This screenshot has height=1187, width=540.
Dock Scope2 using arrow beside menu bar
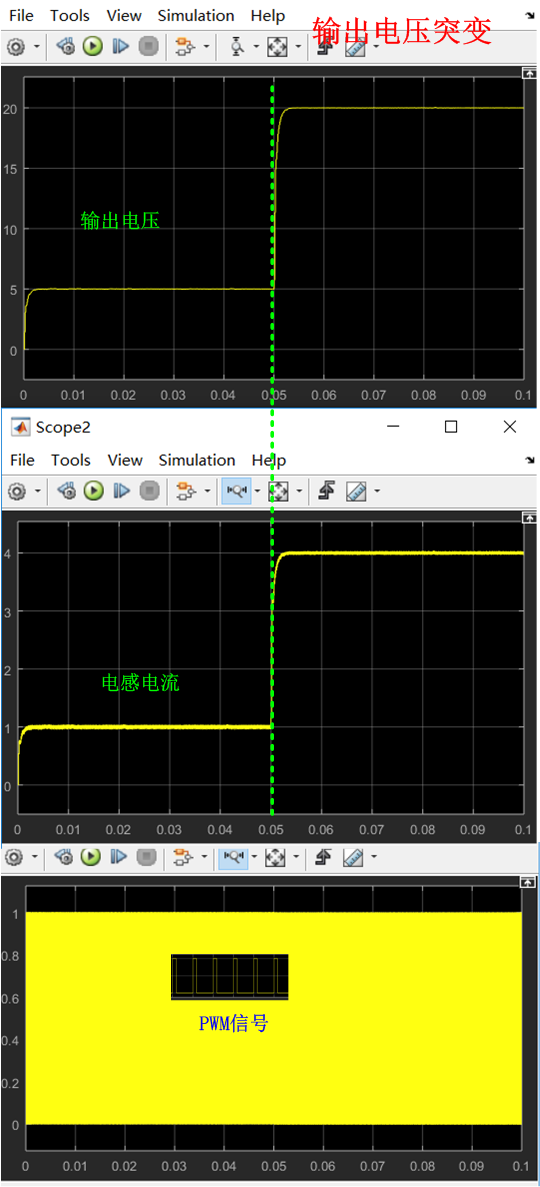[x=529, y=460]
